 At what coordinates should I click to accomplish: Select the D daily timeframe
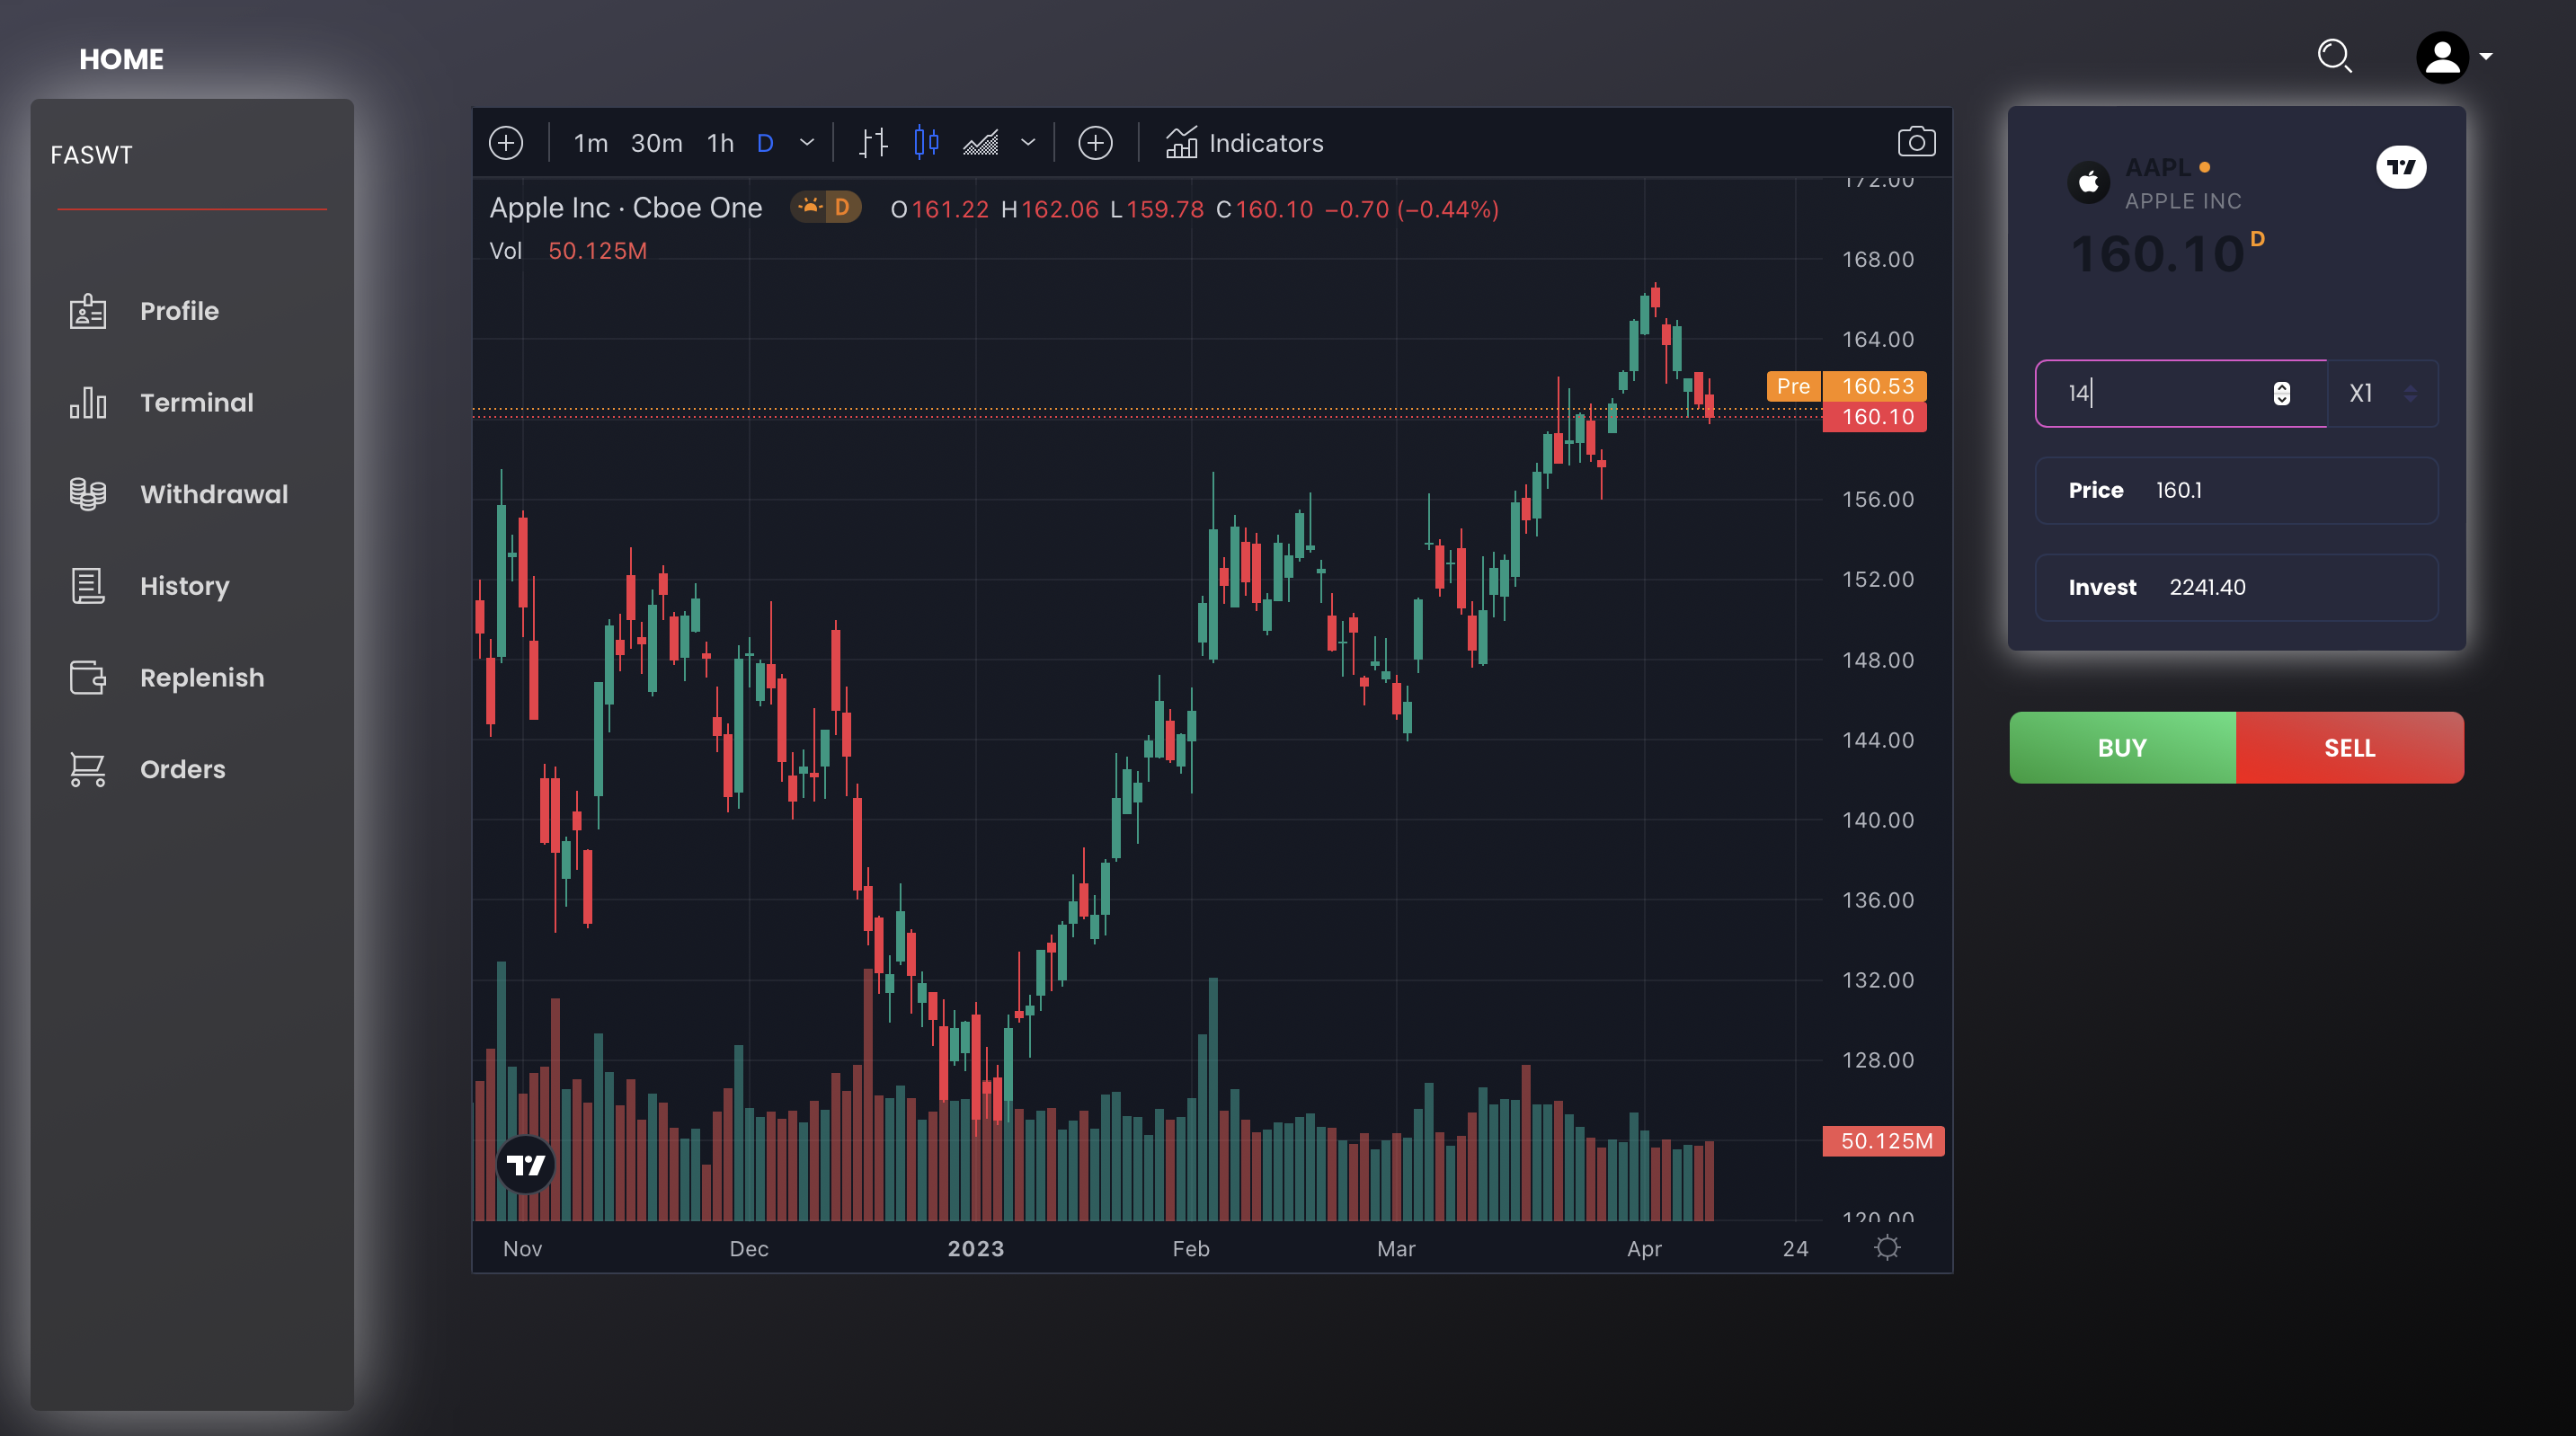click(x=765, y=143)
